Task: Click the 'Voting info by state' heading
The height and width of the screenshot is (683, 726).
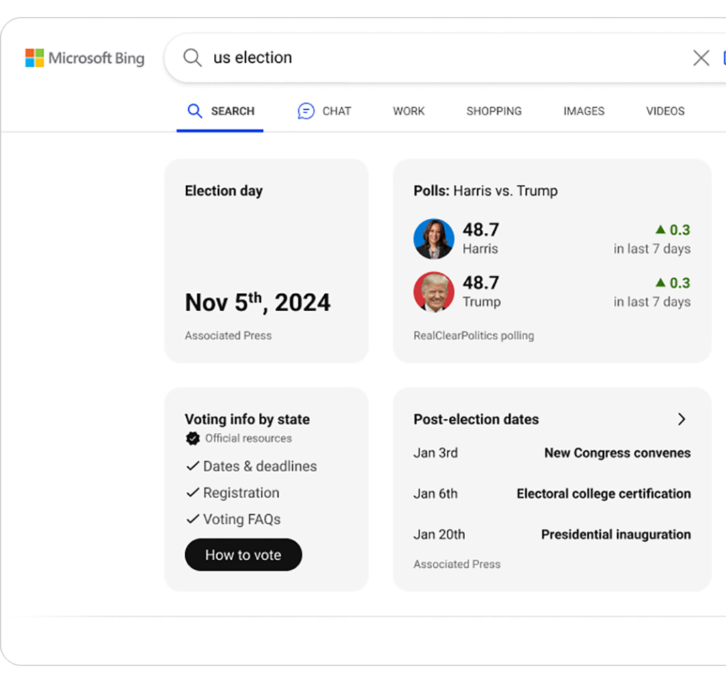Action: click(x=247, y=419)
